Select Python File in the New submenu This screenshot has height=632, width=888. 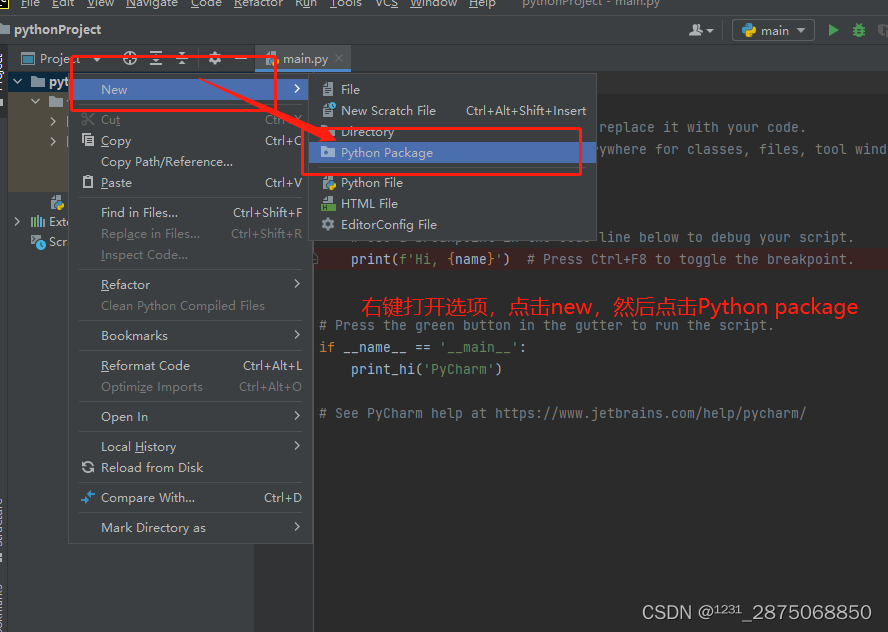tap(452, 182)
